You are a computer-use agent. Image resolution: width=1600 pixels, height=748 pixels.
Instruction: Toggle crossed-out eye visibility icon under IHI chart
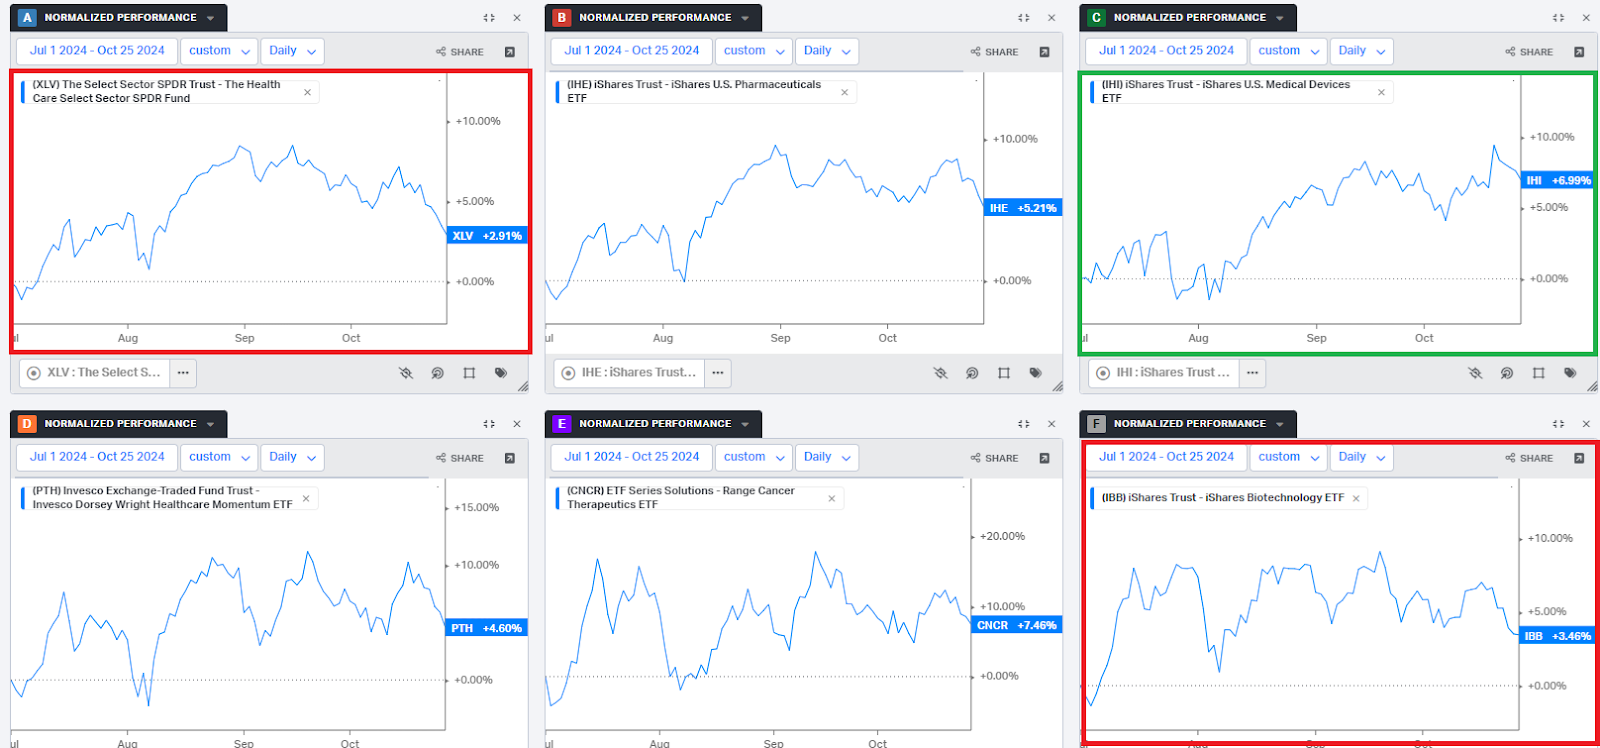point(1476,373)
